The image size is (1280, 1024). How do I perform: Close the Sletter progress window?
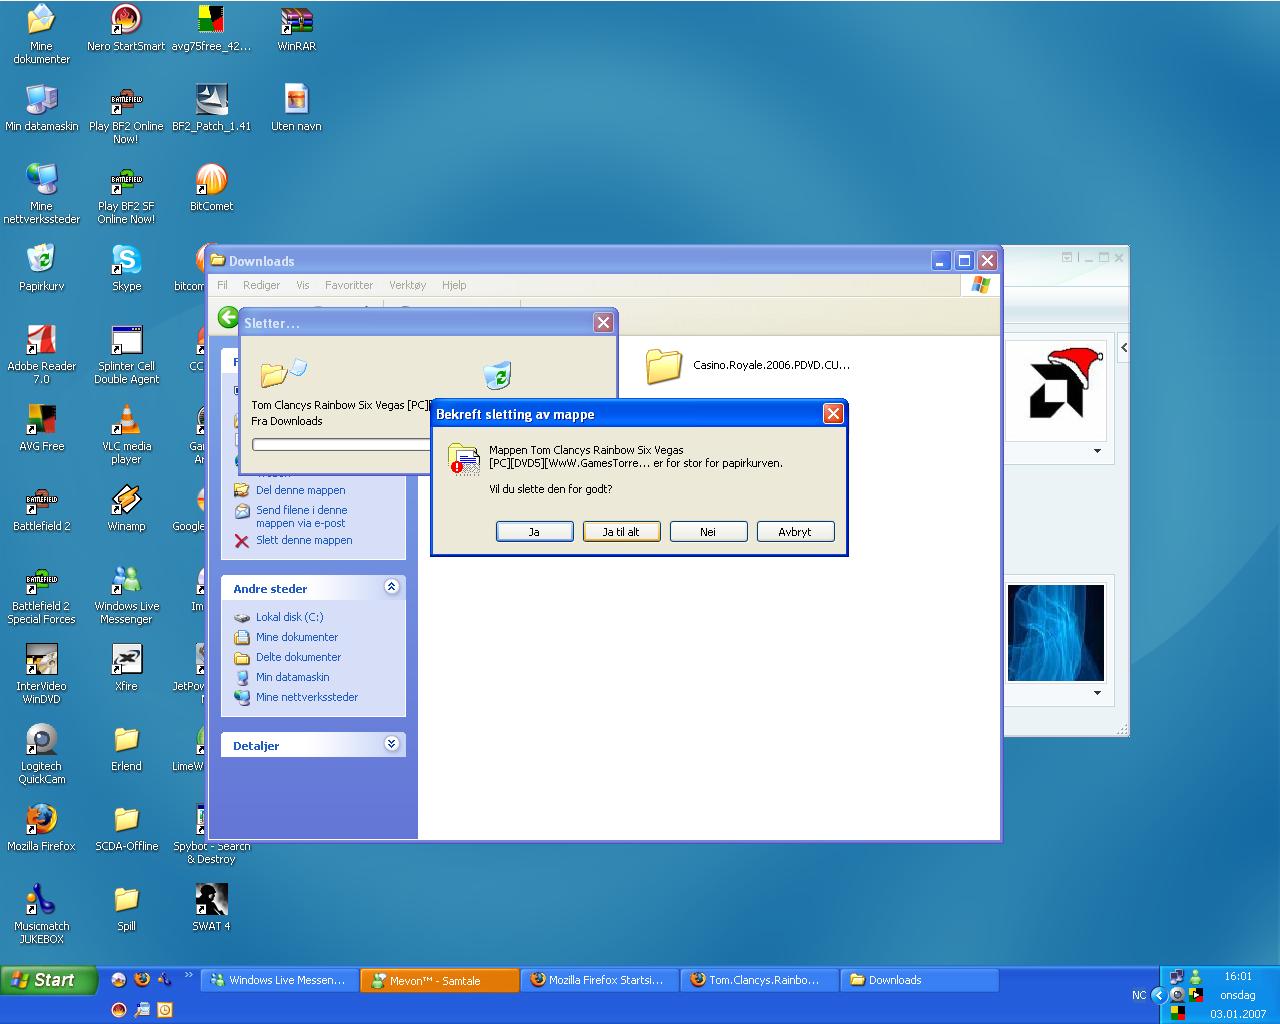click(603, 322)
